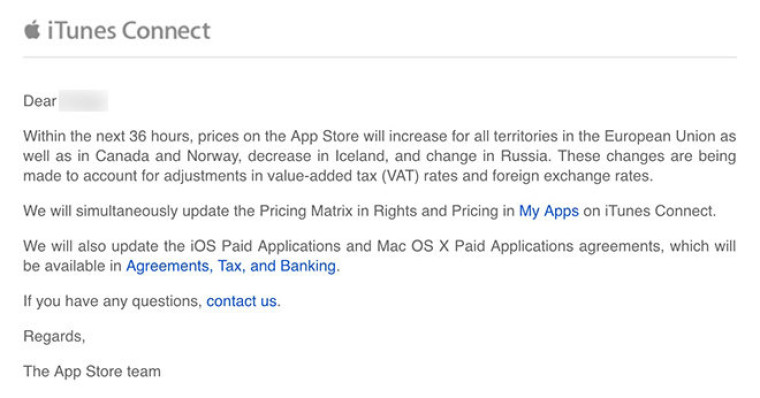Click the Apple logo in the header
This screenshot has width=760, height=398.
(32, 30)
